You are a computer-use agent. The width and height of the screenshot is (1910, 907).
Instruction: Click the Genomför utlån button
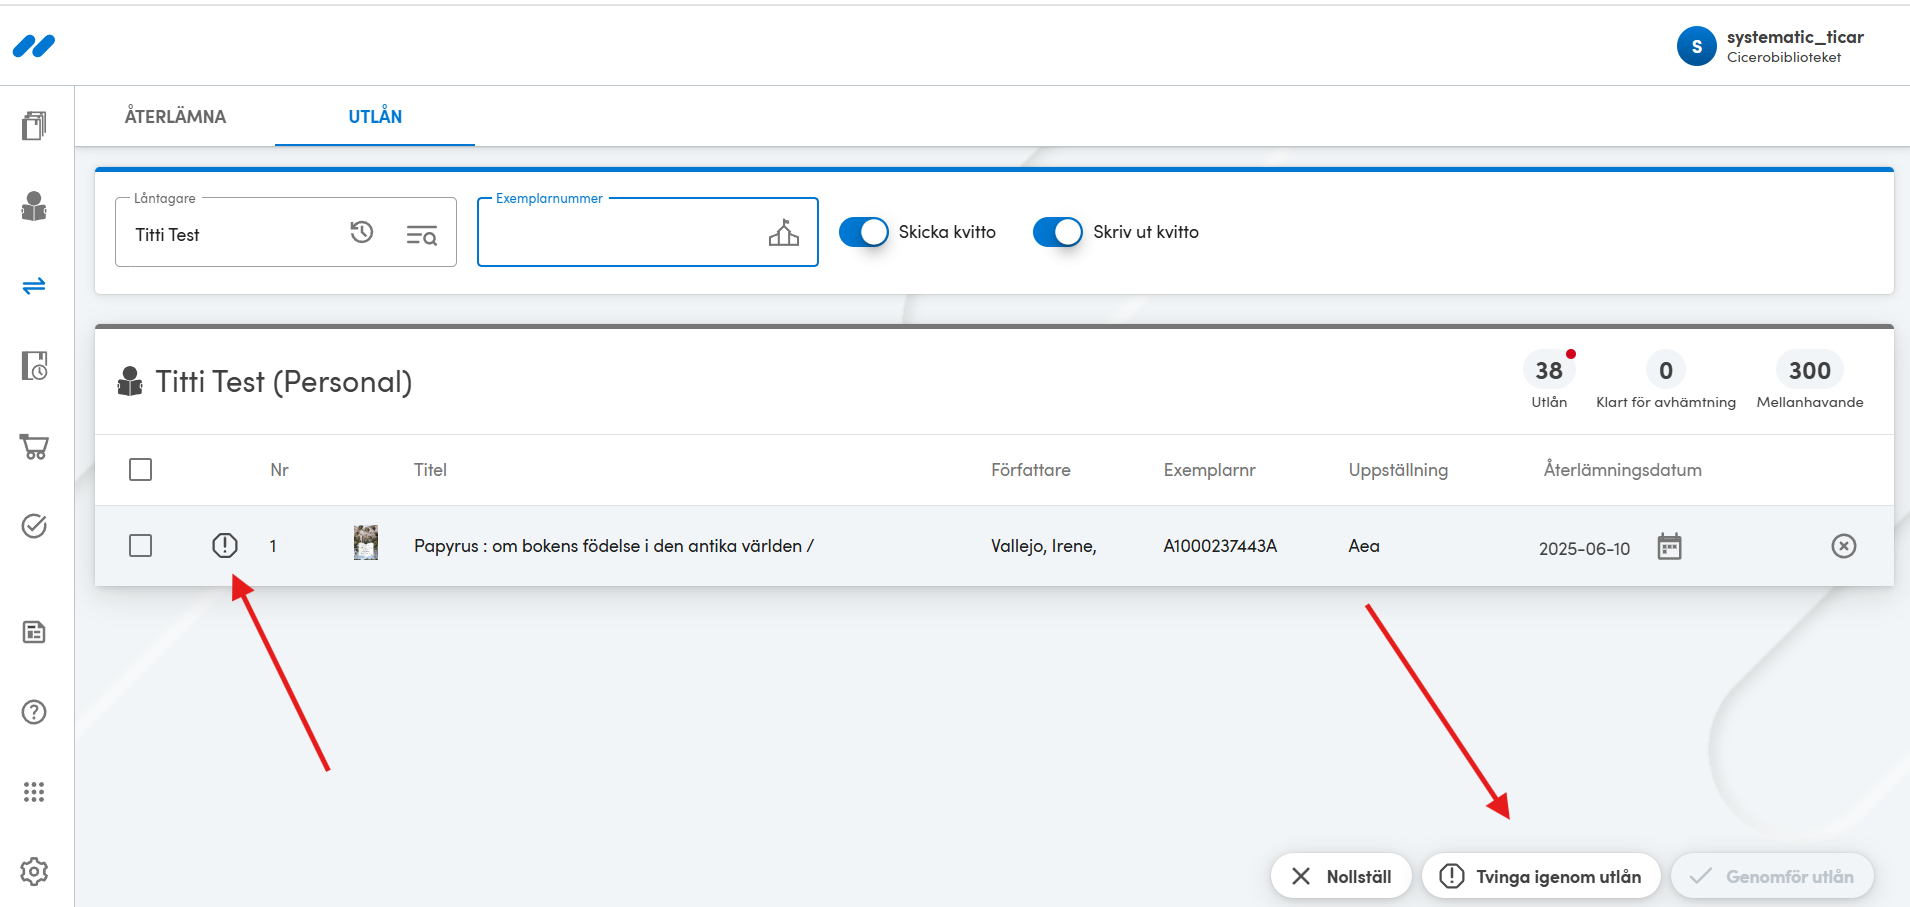tap(1772, 876)
